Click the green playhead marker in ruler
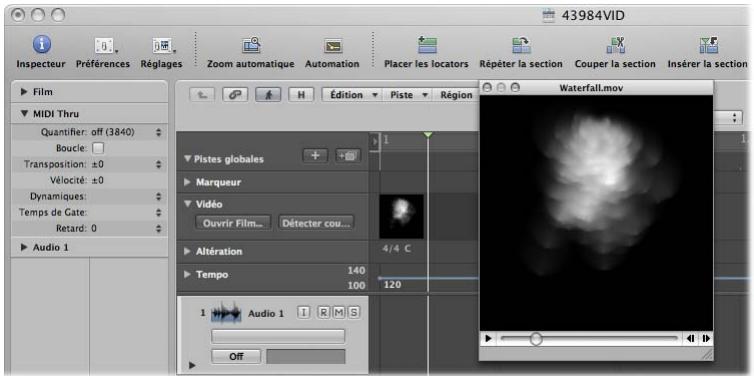This screenshot has height=376, width=754. coord(427,136)
